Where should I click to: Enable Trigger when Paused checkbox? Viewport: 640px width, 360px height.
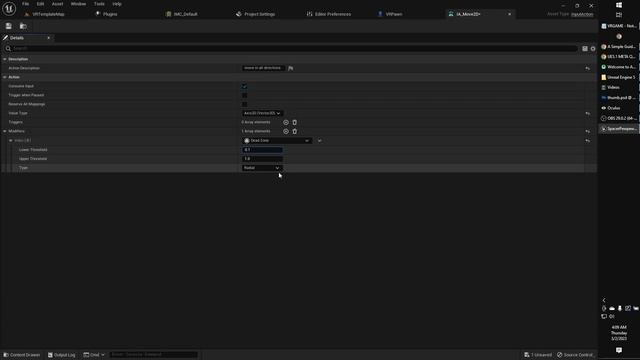tap(244, 95)
